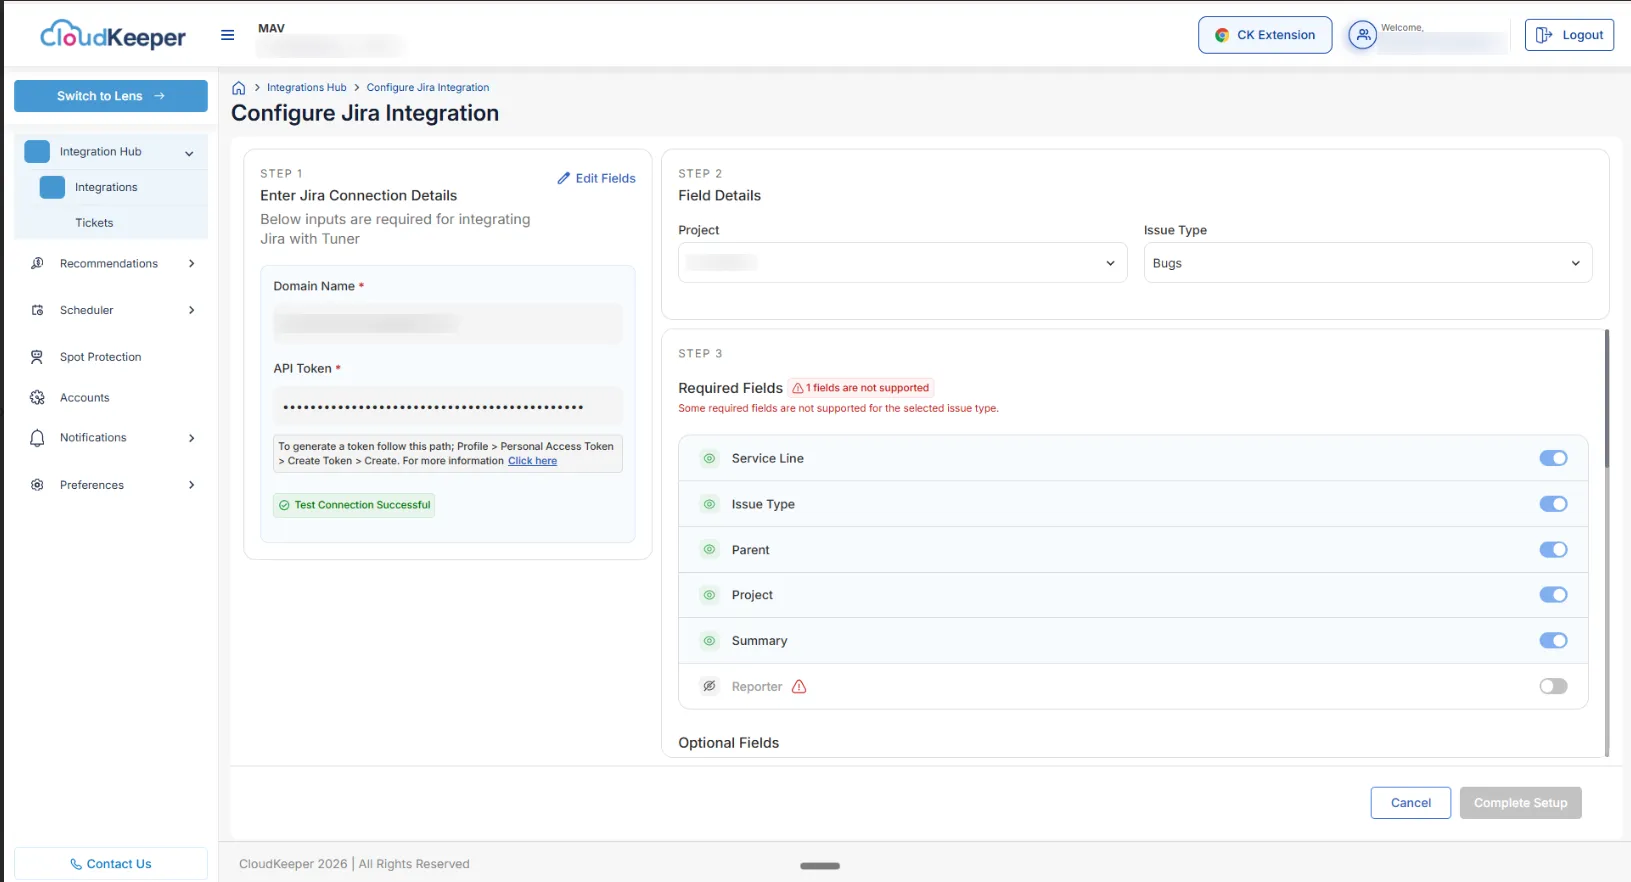Open Accounts menu item
This screenshot has height=882, width=1631.
click(x=85, y=398)
